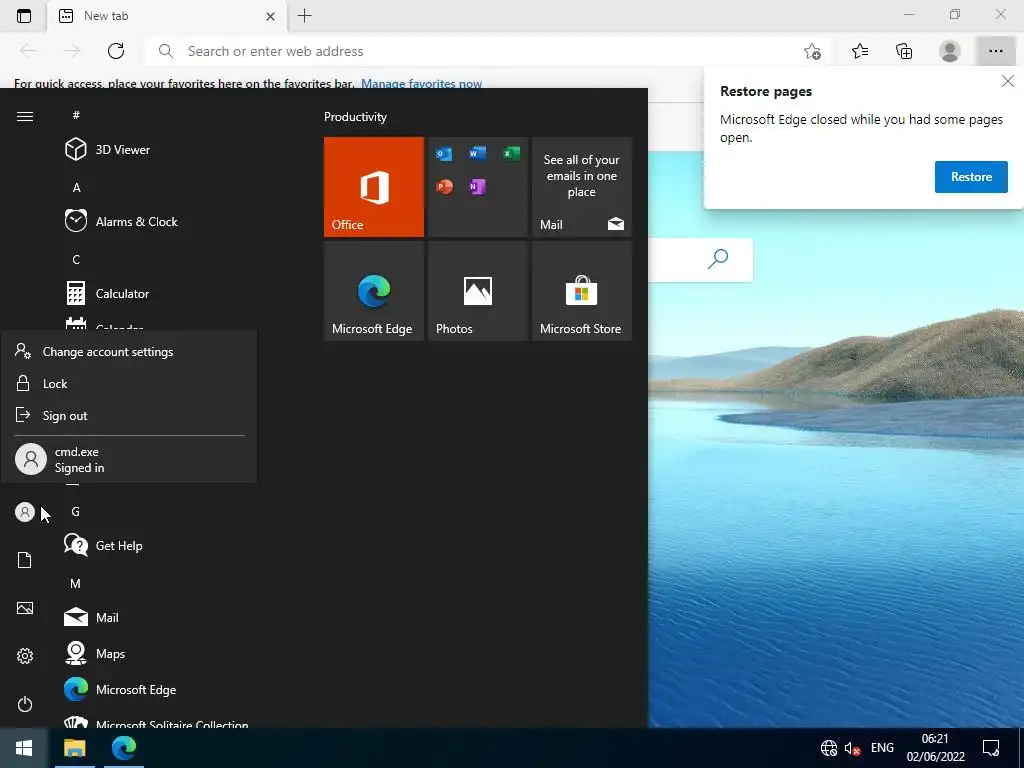Open Settings gear in Start sidebar
Screen dimensions: 1024x768
25,656
